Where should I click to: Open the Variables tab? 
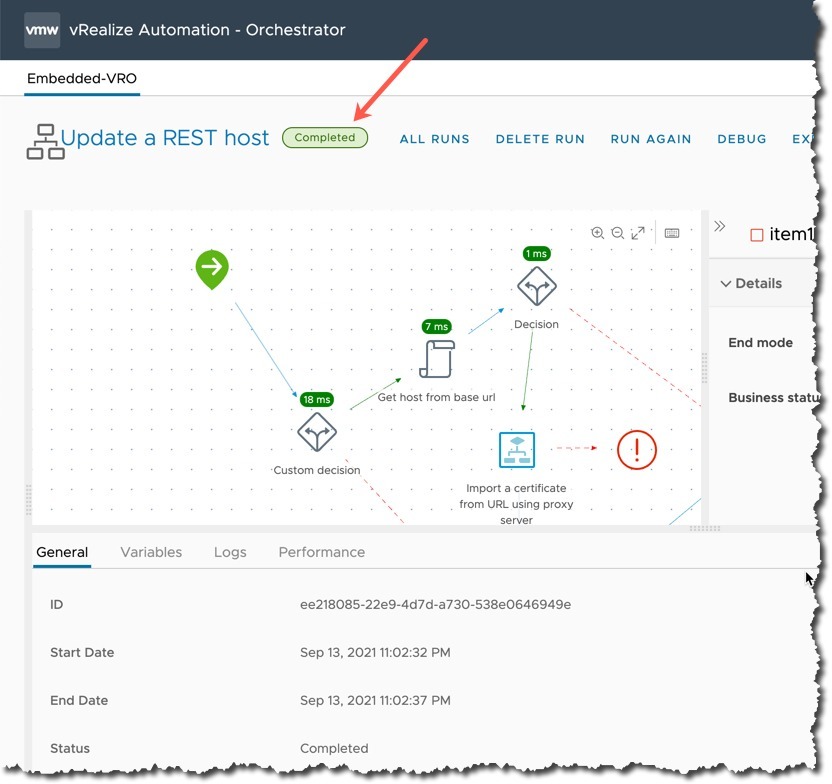pyautogui.click(x=151, y=552)
